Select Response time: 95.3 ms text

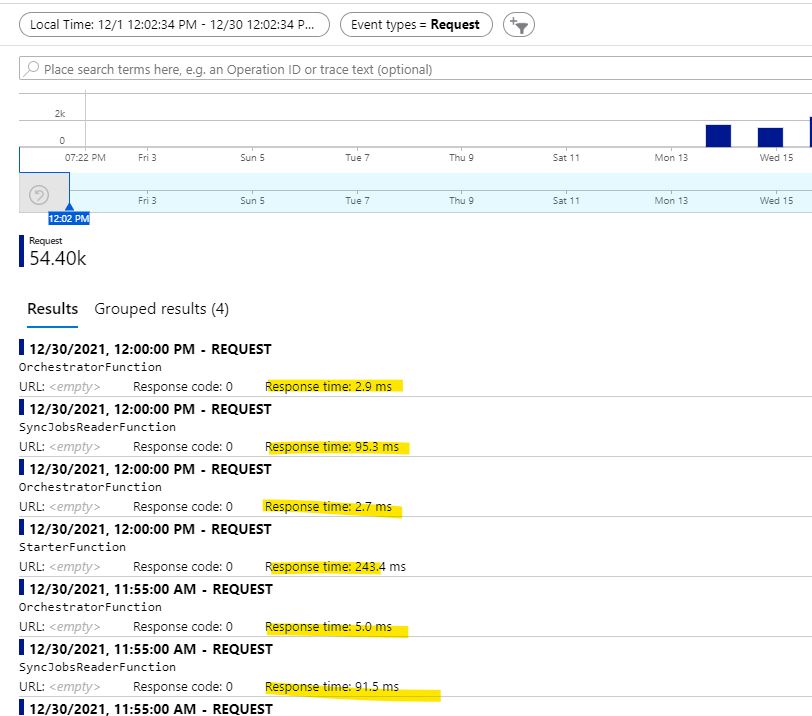332,447
